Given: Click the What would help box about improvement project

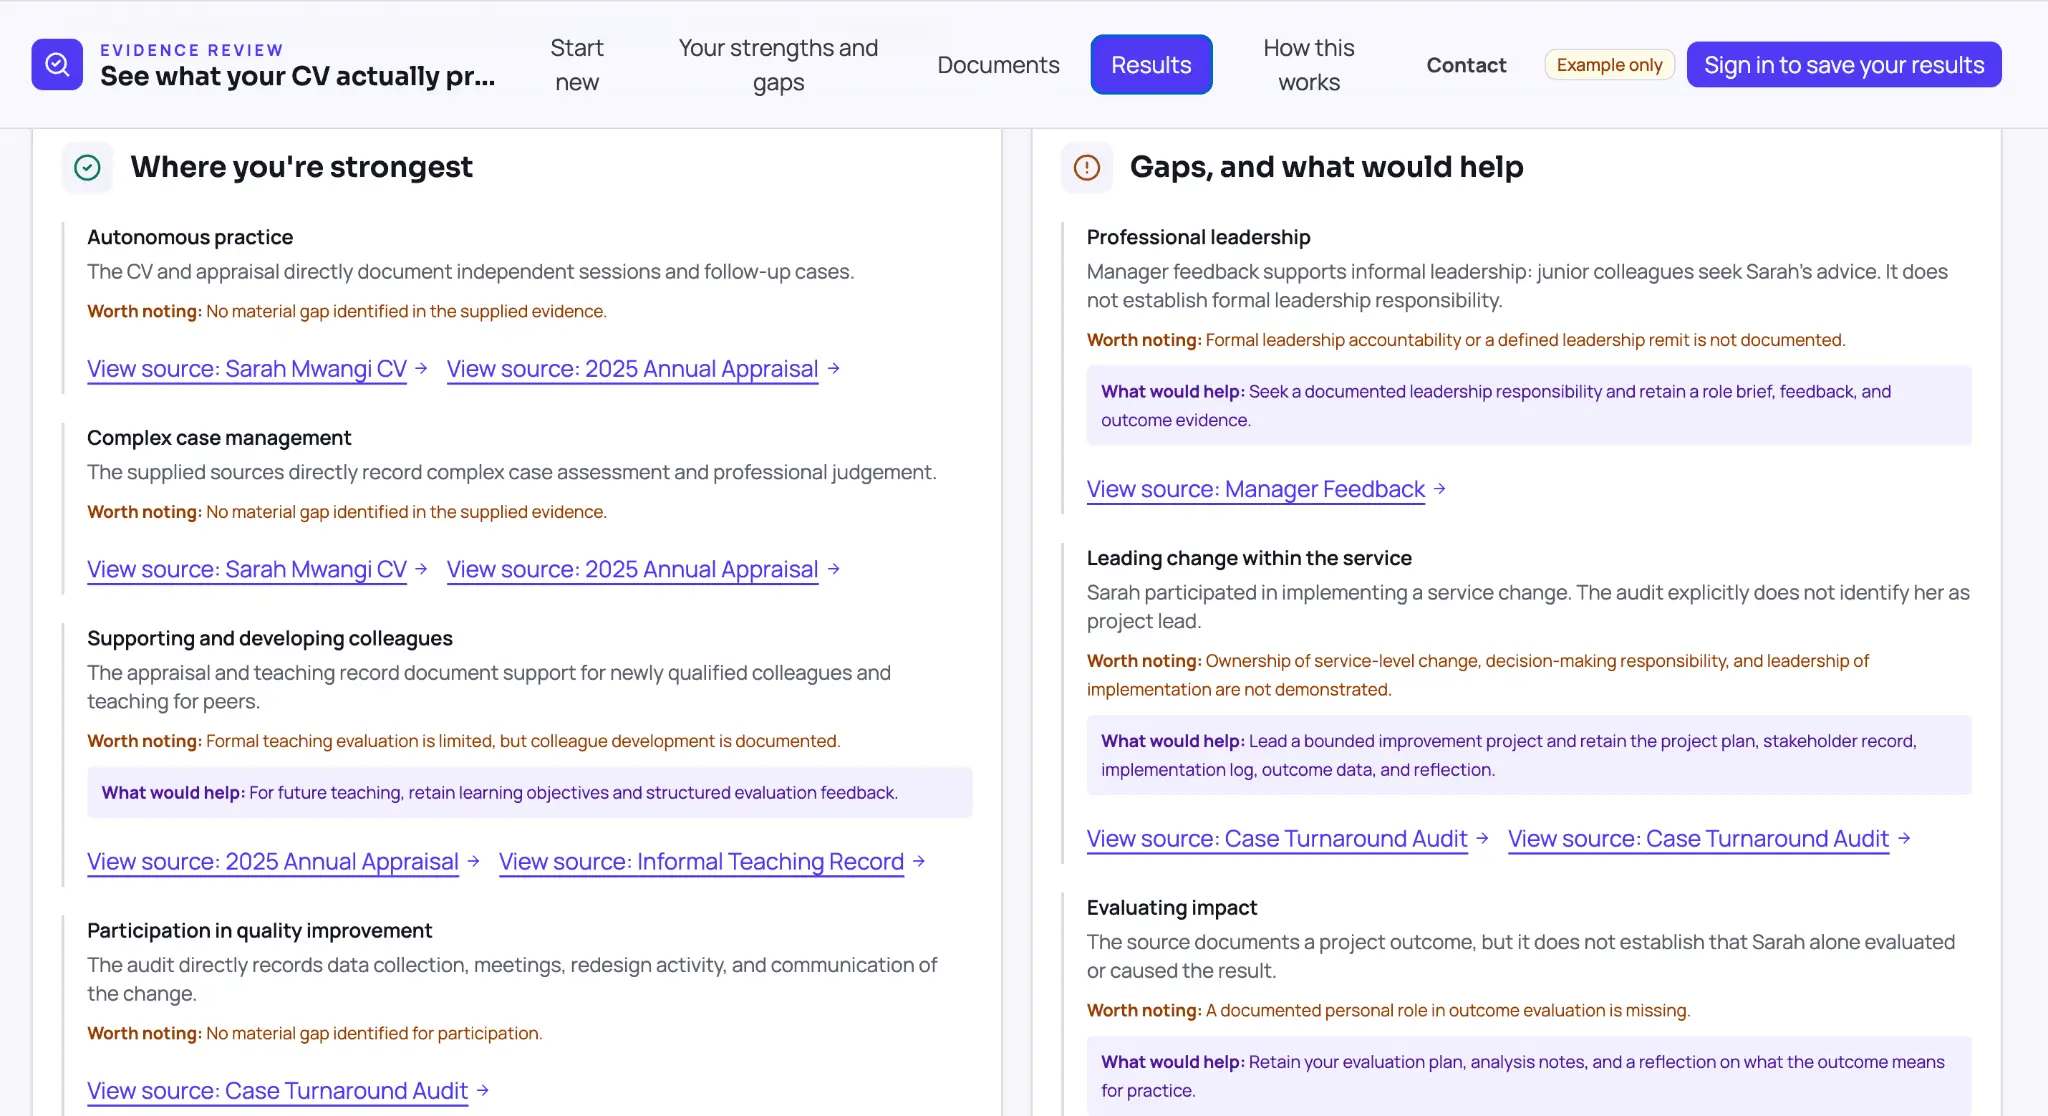Looking at the screenshot, I should [x=1529, y=755].
